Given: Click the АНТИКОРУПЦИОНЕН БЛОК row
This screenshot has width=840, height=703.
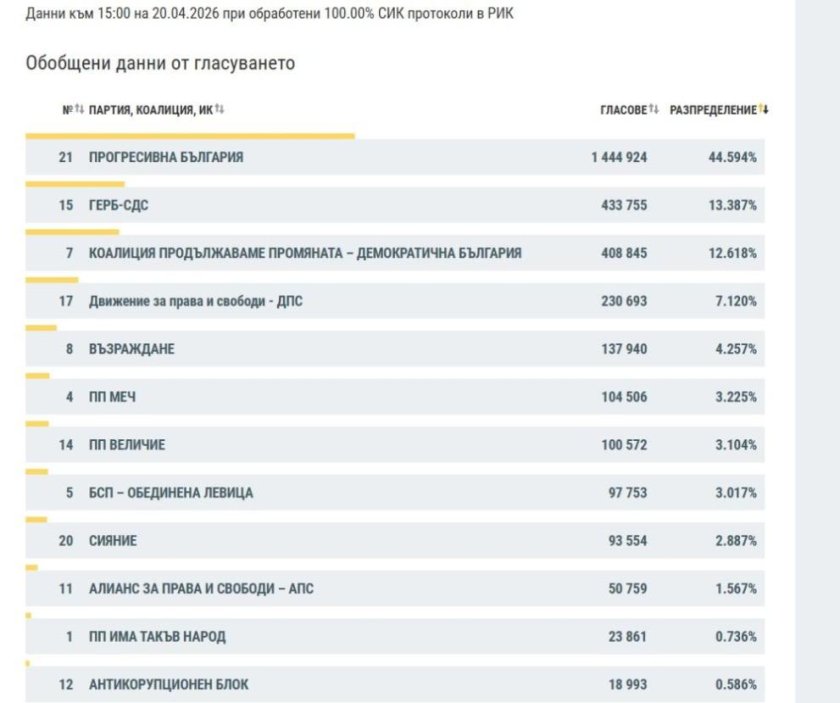Looking at the screenshot, I should click(169, 685).
